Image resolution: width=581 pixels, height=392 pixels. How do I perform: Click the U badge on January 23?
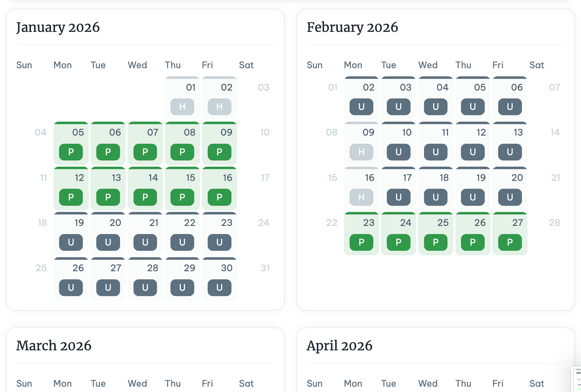[219, 242]
